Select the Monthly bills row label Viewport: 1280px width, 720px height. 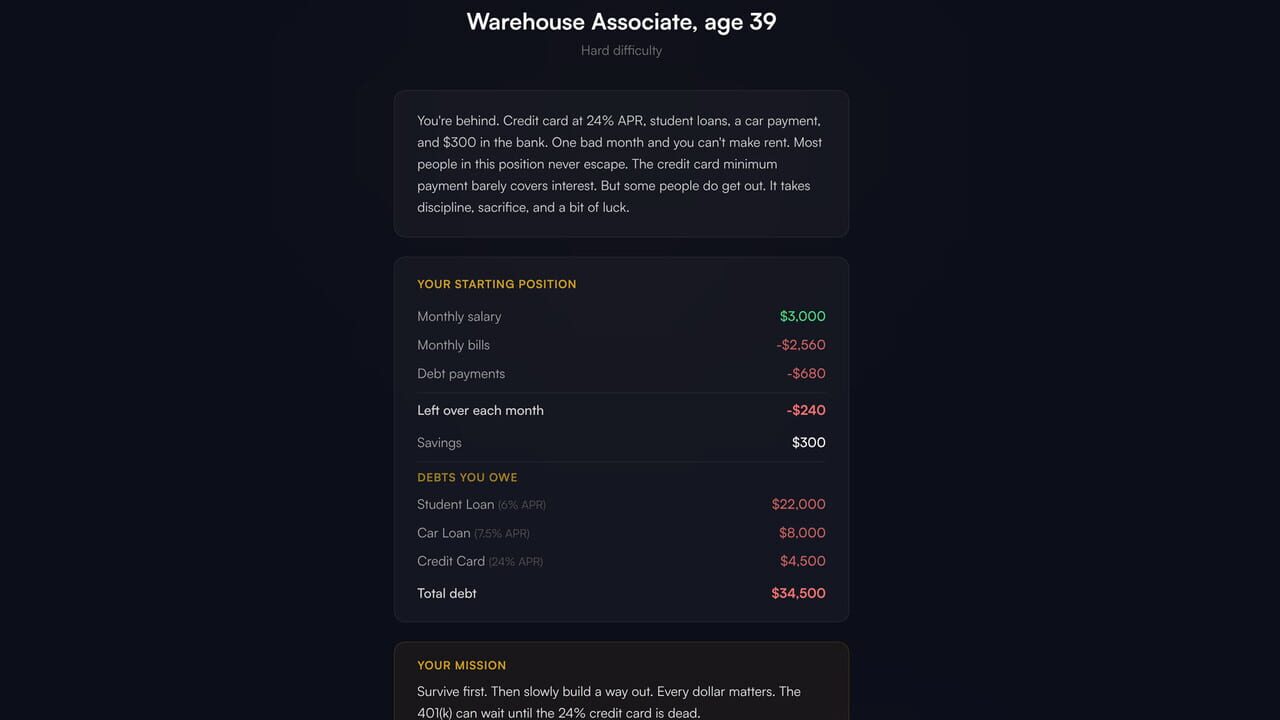[x=453, y=345]
